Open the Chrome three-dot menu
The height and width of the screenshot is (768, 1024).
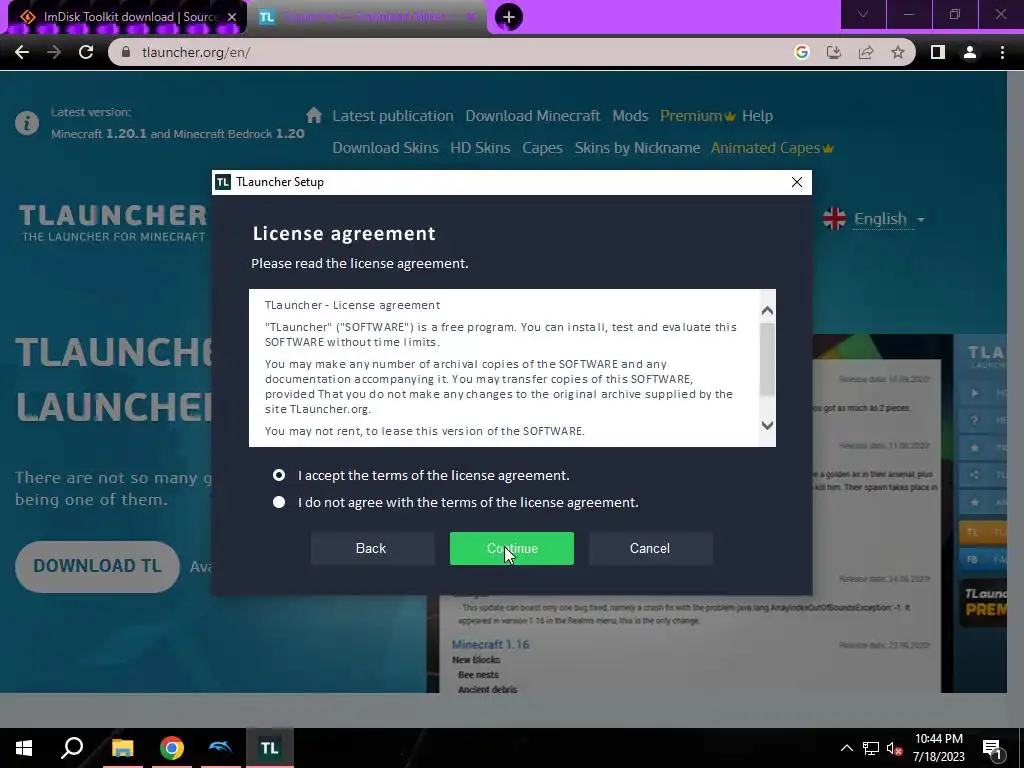(x=1002, y=52)
